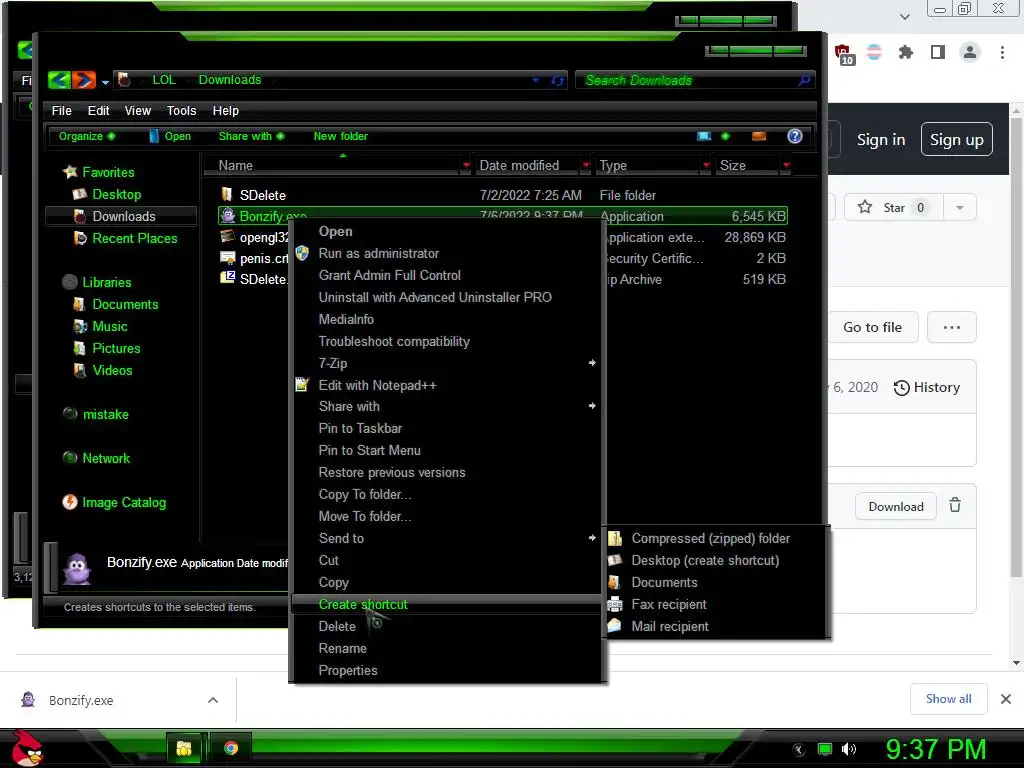
Task: Select Desktop under Favorites
Action: point(116,195)
